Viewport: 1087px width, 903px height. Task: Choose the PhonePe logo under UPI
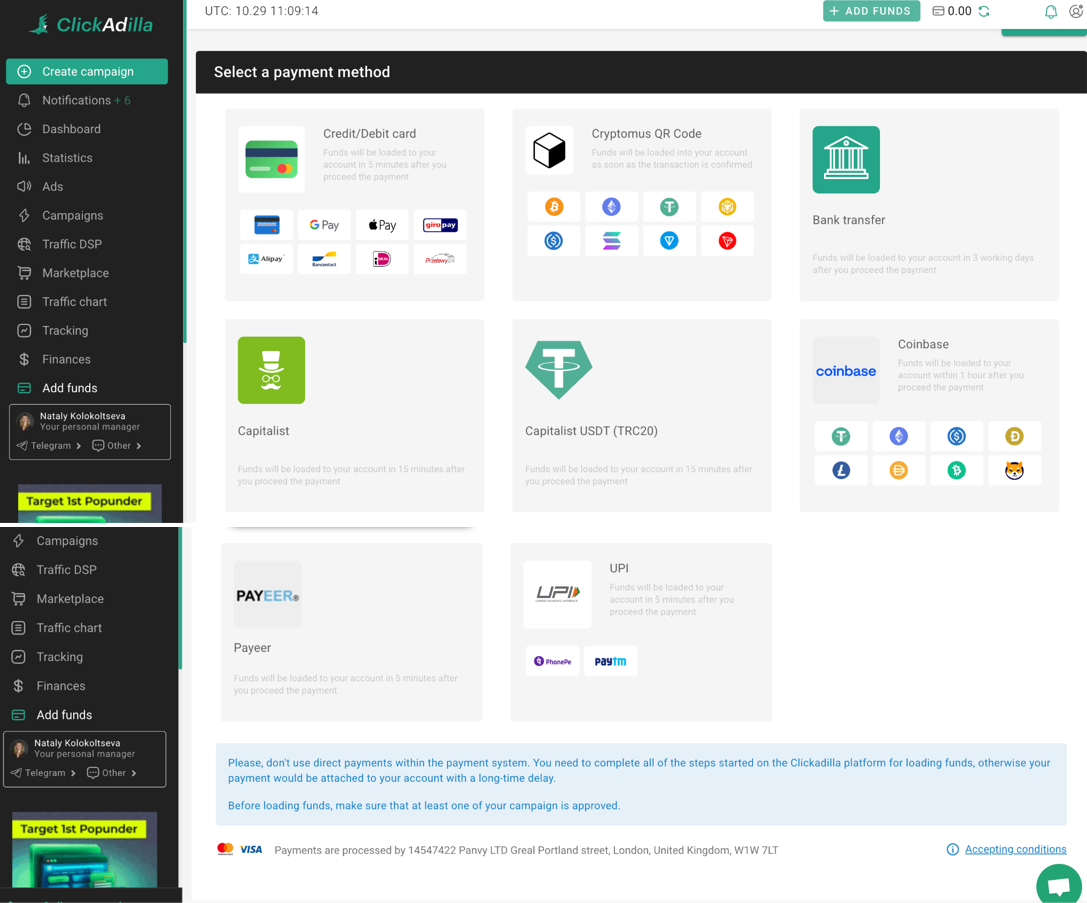click(x=552, y=661)
